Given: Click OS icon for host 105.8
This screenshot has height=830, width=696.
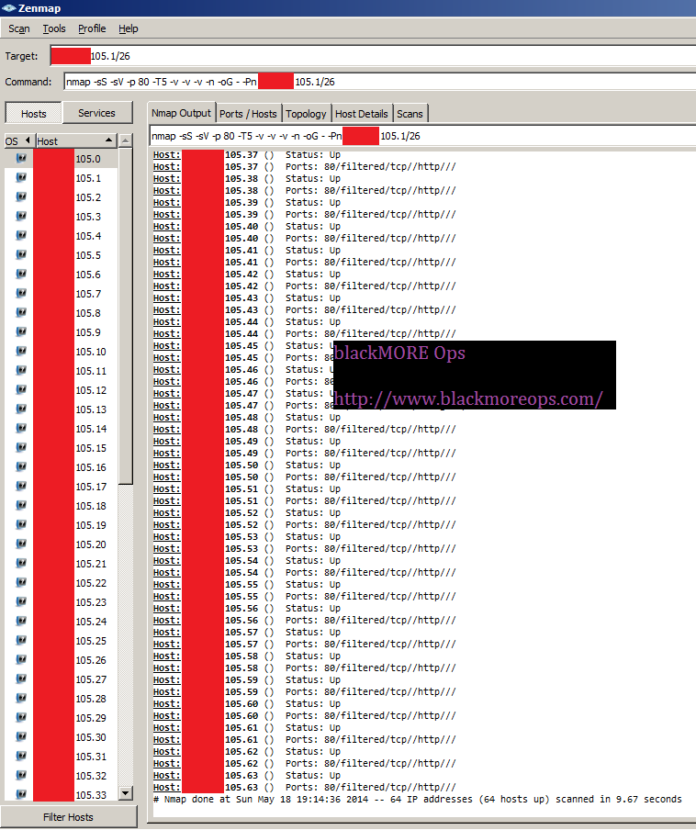Looking at the screenshot, I should point(21,312).
